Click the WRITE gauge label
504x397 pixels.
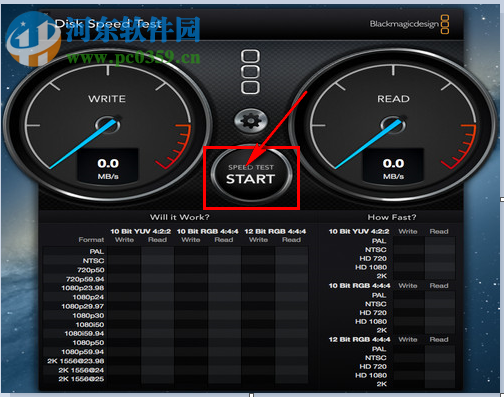107,99
